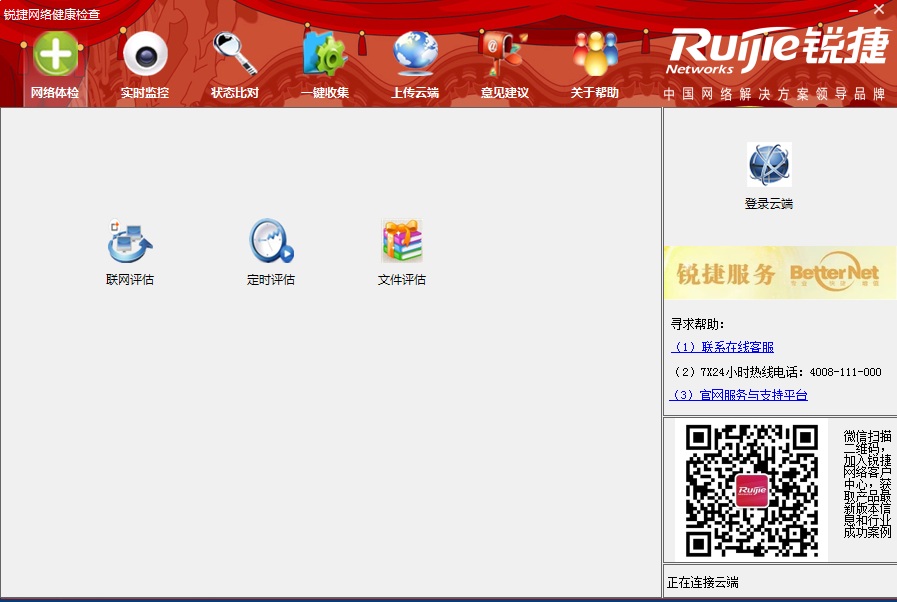Click the 正在连接云端 status bar text

point(703,581)
